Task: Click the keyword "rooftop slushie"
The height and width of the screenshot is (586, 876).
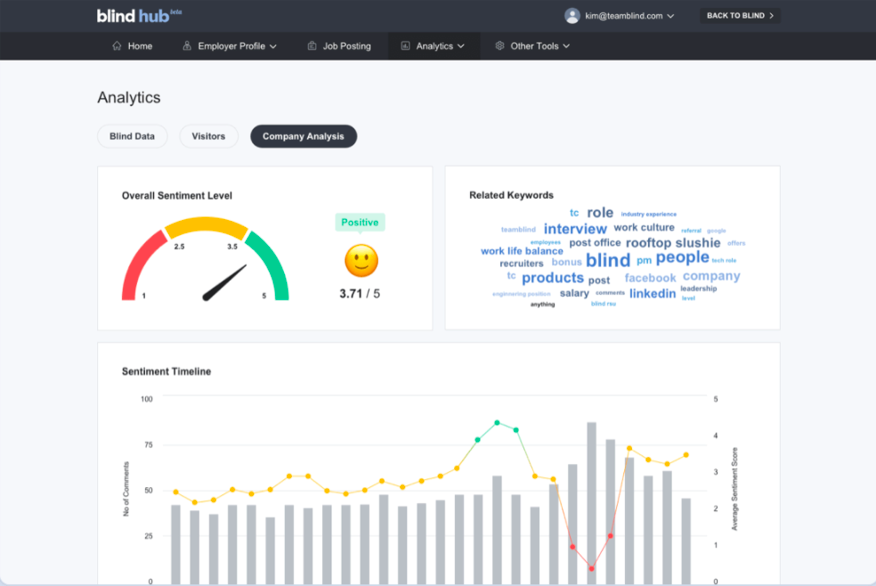Action: pos(673,243)
